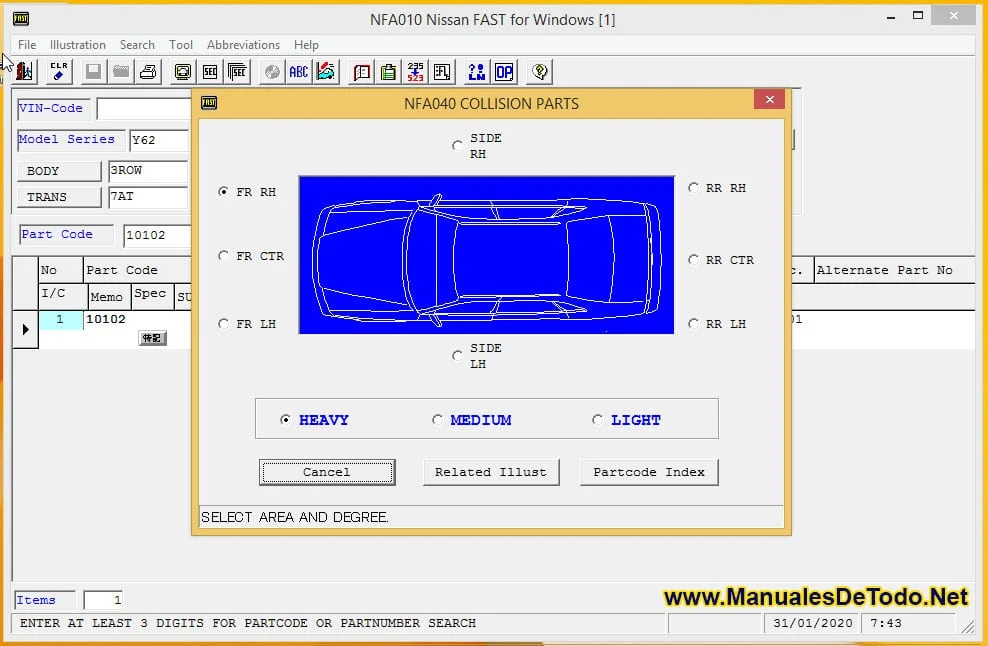Screen dimensions: 988x646
Task: Click the VIN-Code input field
Action: click(x=144, y=109)
